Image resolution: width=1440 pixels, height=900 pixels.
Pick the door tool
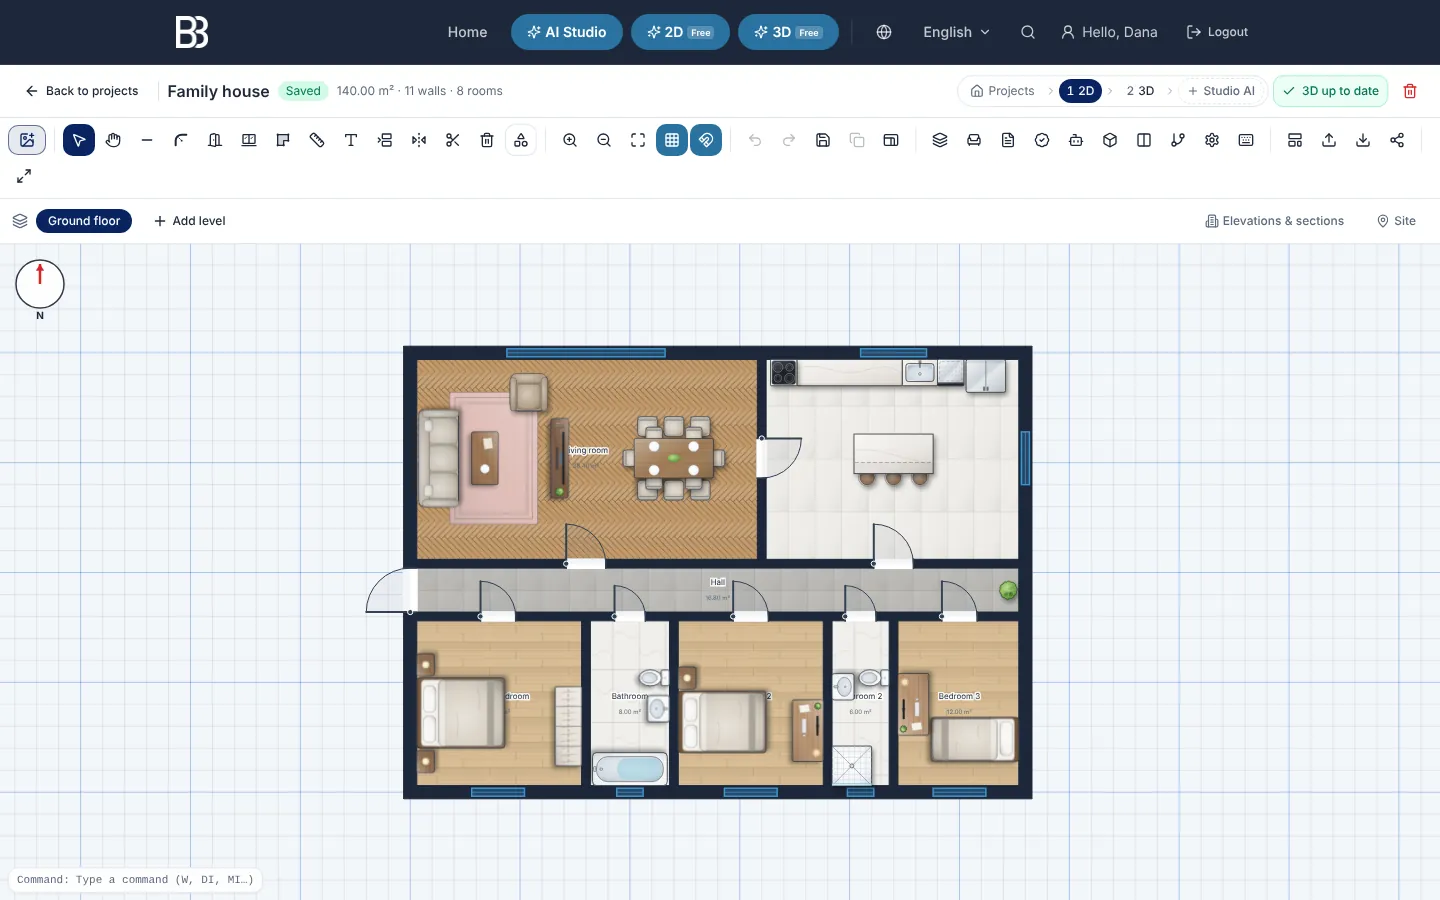[215, 140]
